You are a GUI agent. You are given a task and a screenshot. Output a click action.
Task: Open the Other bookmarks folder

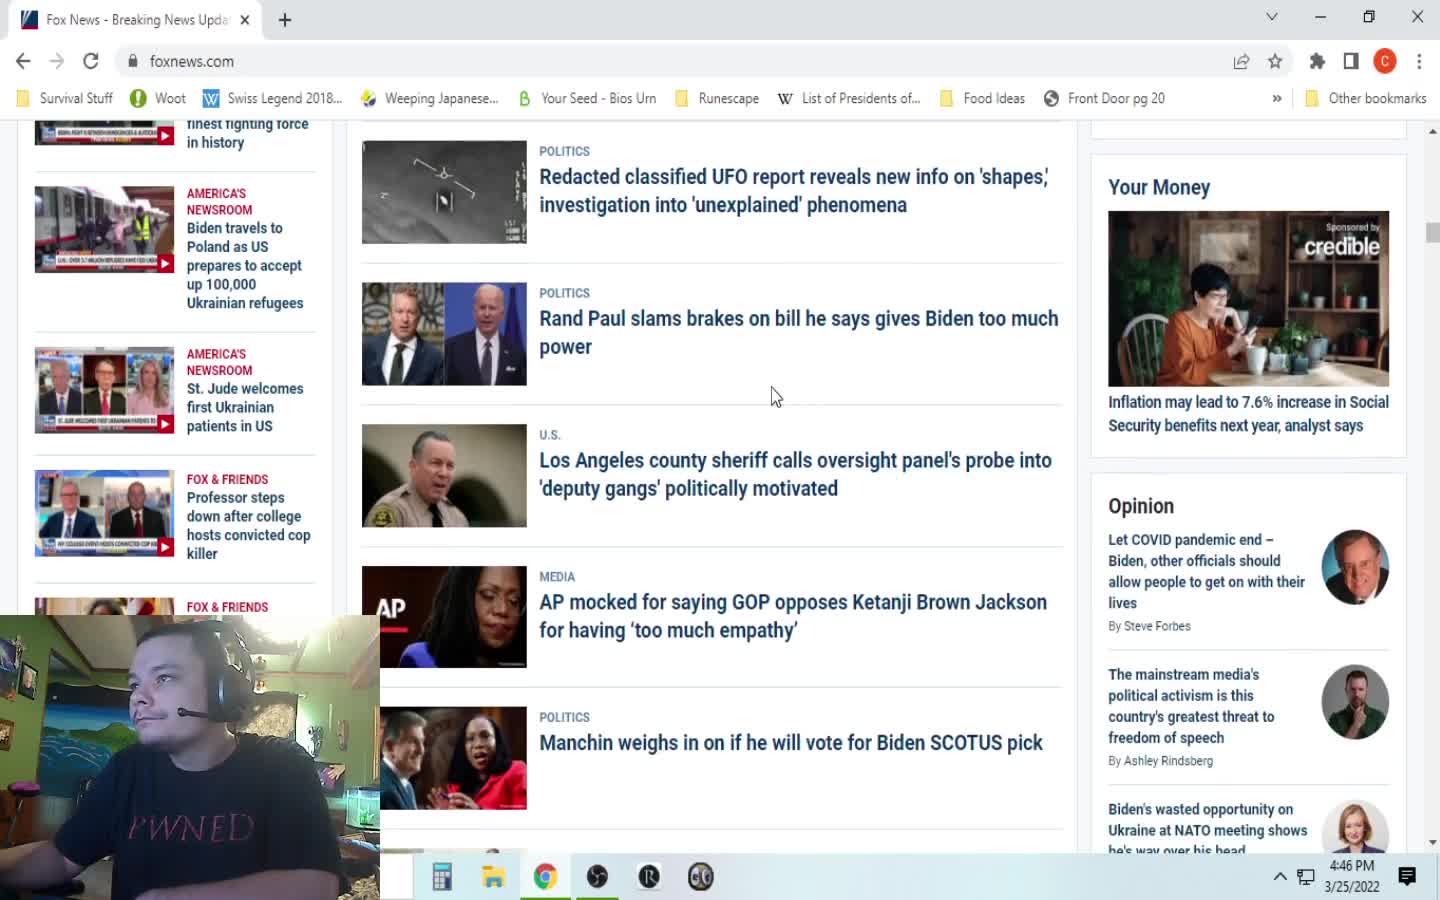(x=1366, y=98)
